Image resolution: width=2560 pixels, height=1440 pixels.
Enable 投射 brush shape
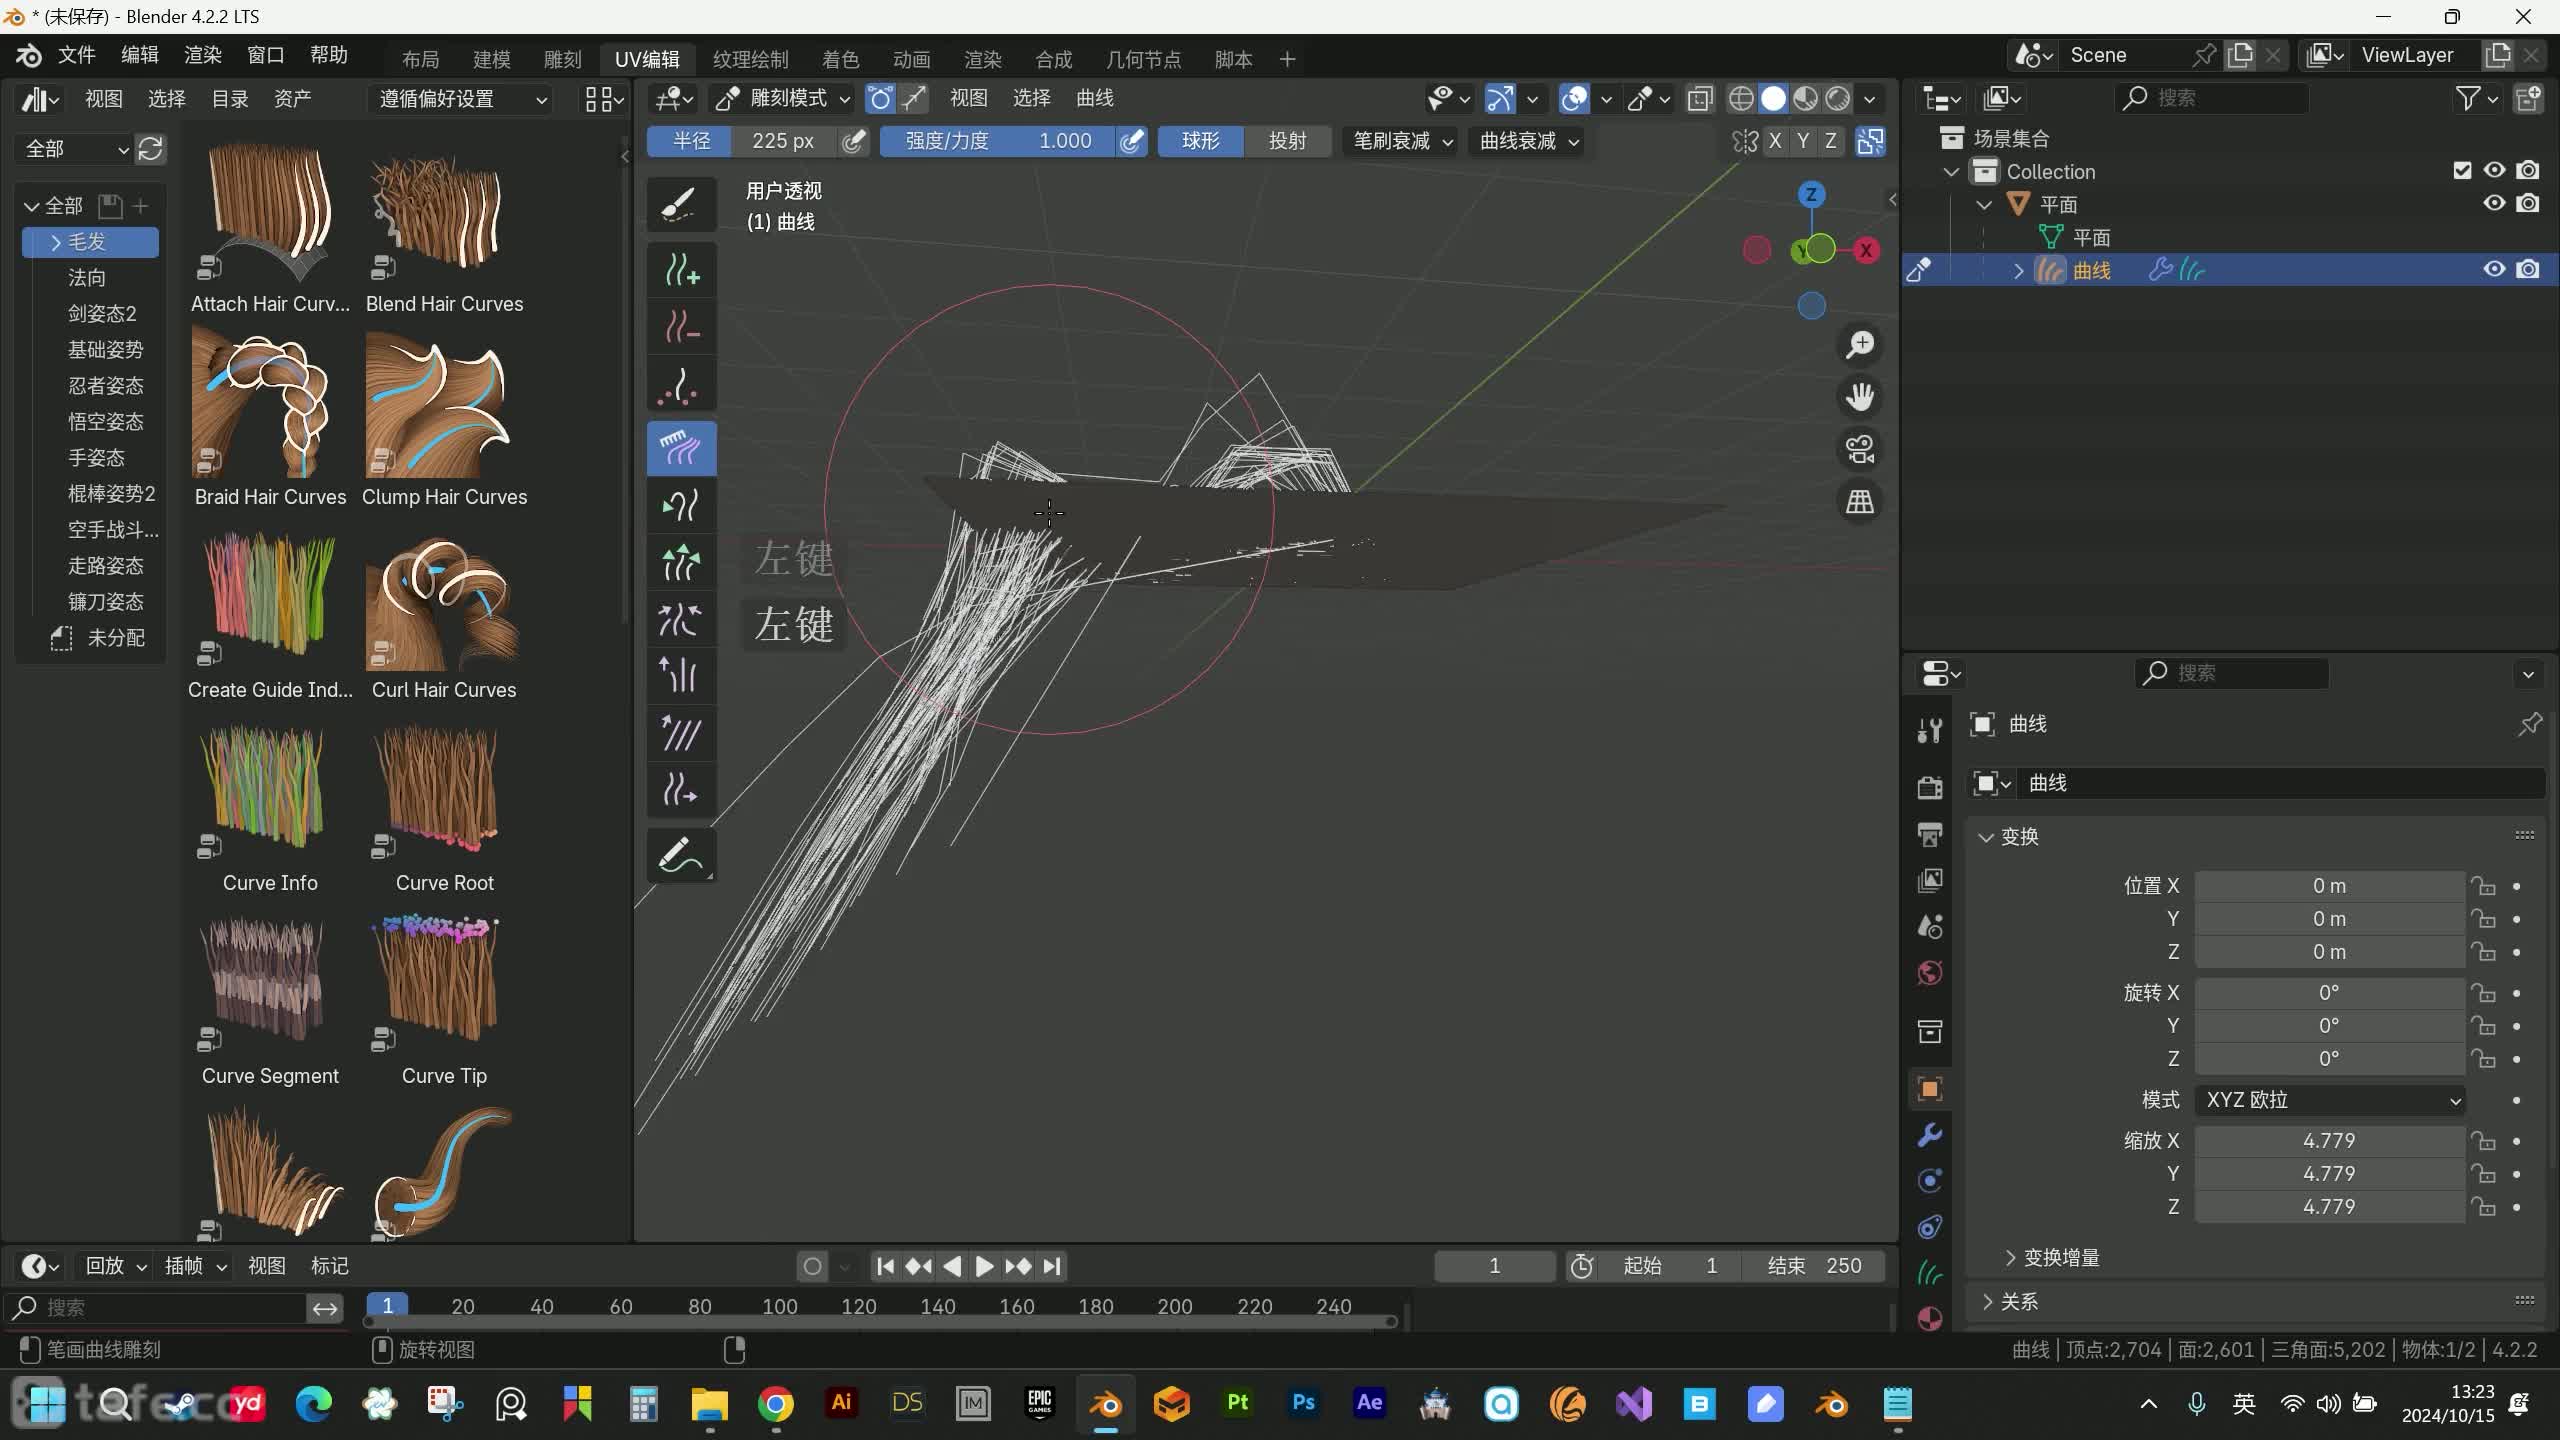[x=1288, y=141]
